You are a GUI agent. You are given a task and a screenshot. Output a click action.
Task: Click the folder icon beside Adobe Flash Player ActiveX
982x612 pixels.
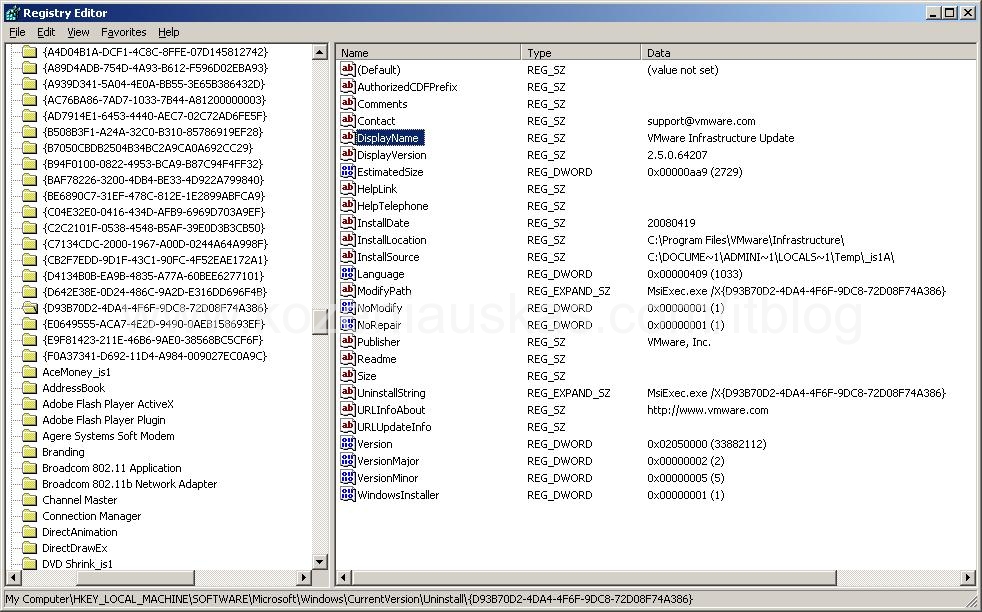(x=29, y=403)
